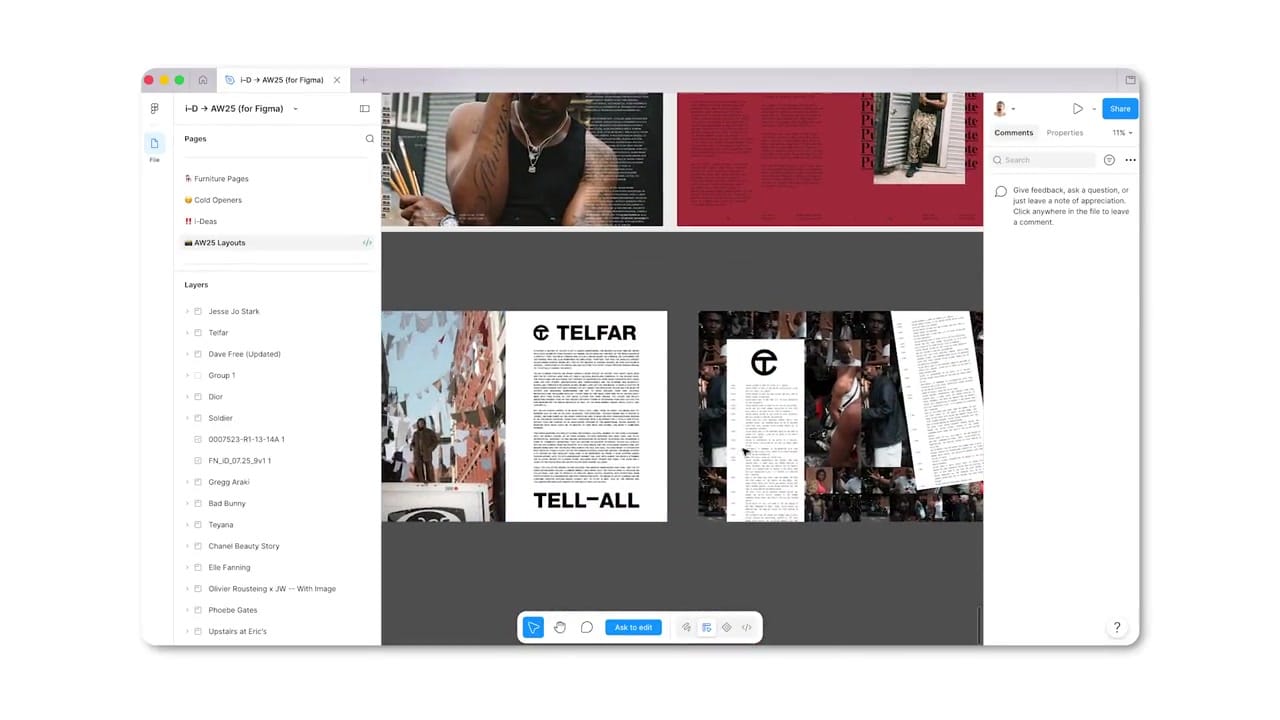Click the Draw mode icon in toolbar
This screenshot has height=720, width=1280.
pos(686,627)
